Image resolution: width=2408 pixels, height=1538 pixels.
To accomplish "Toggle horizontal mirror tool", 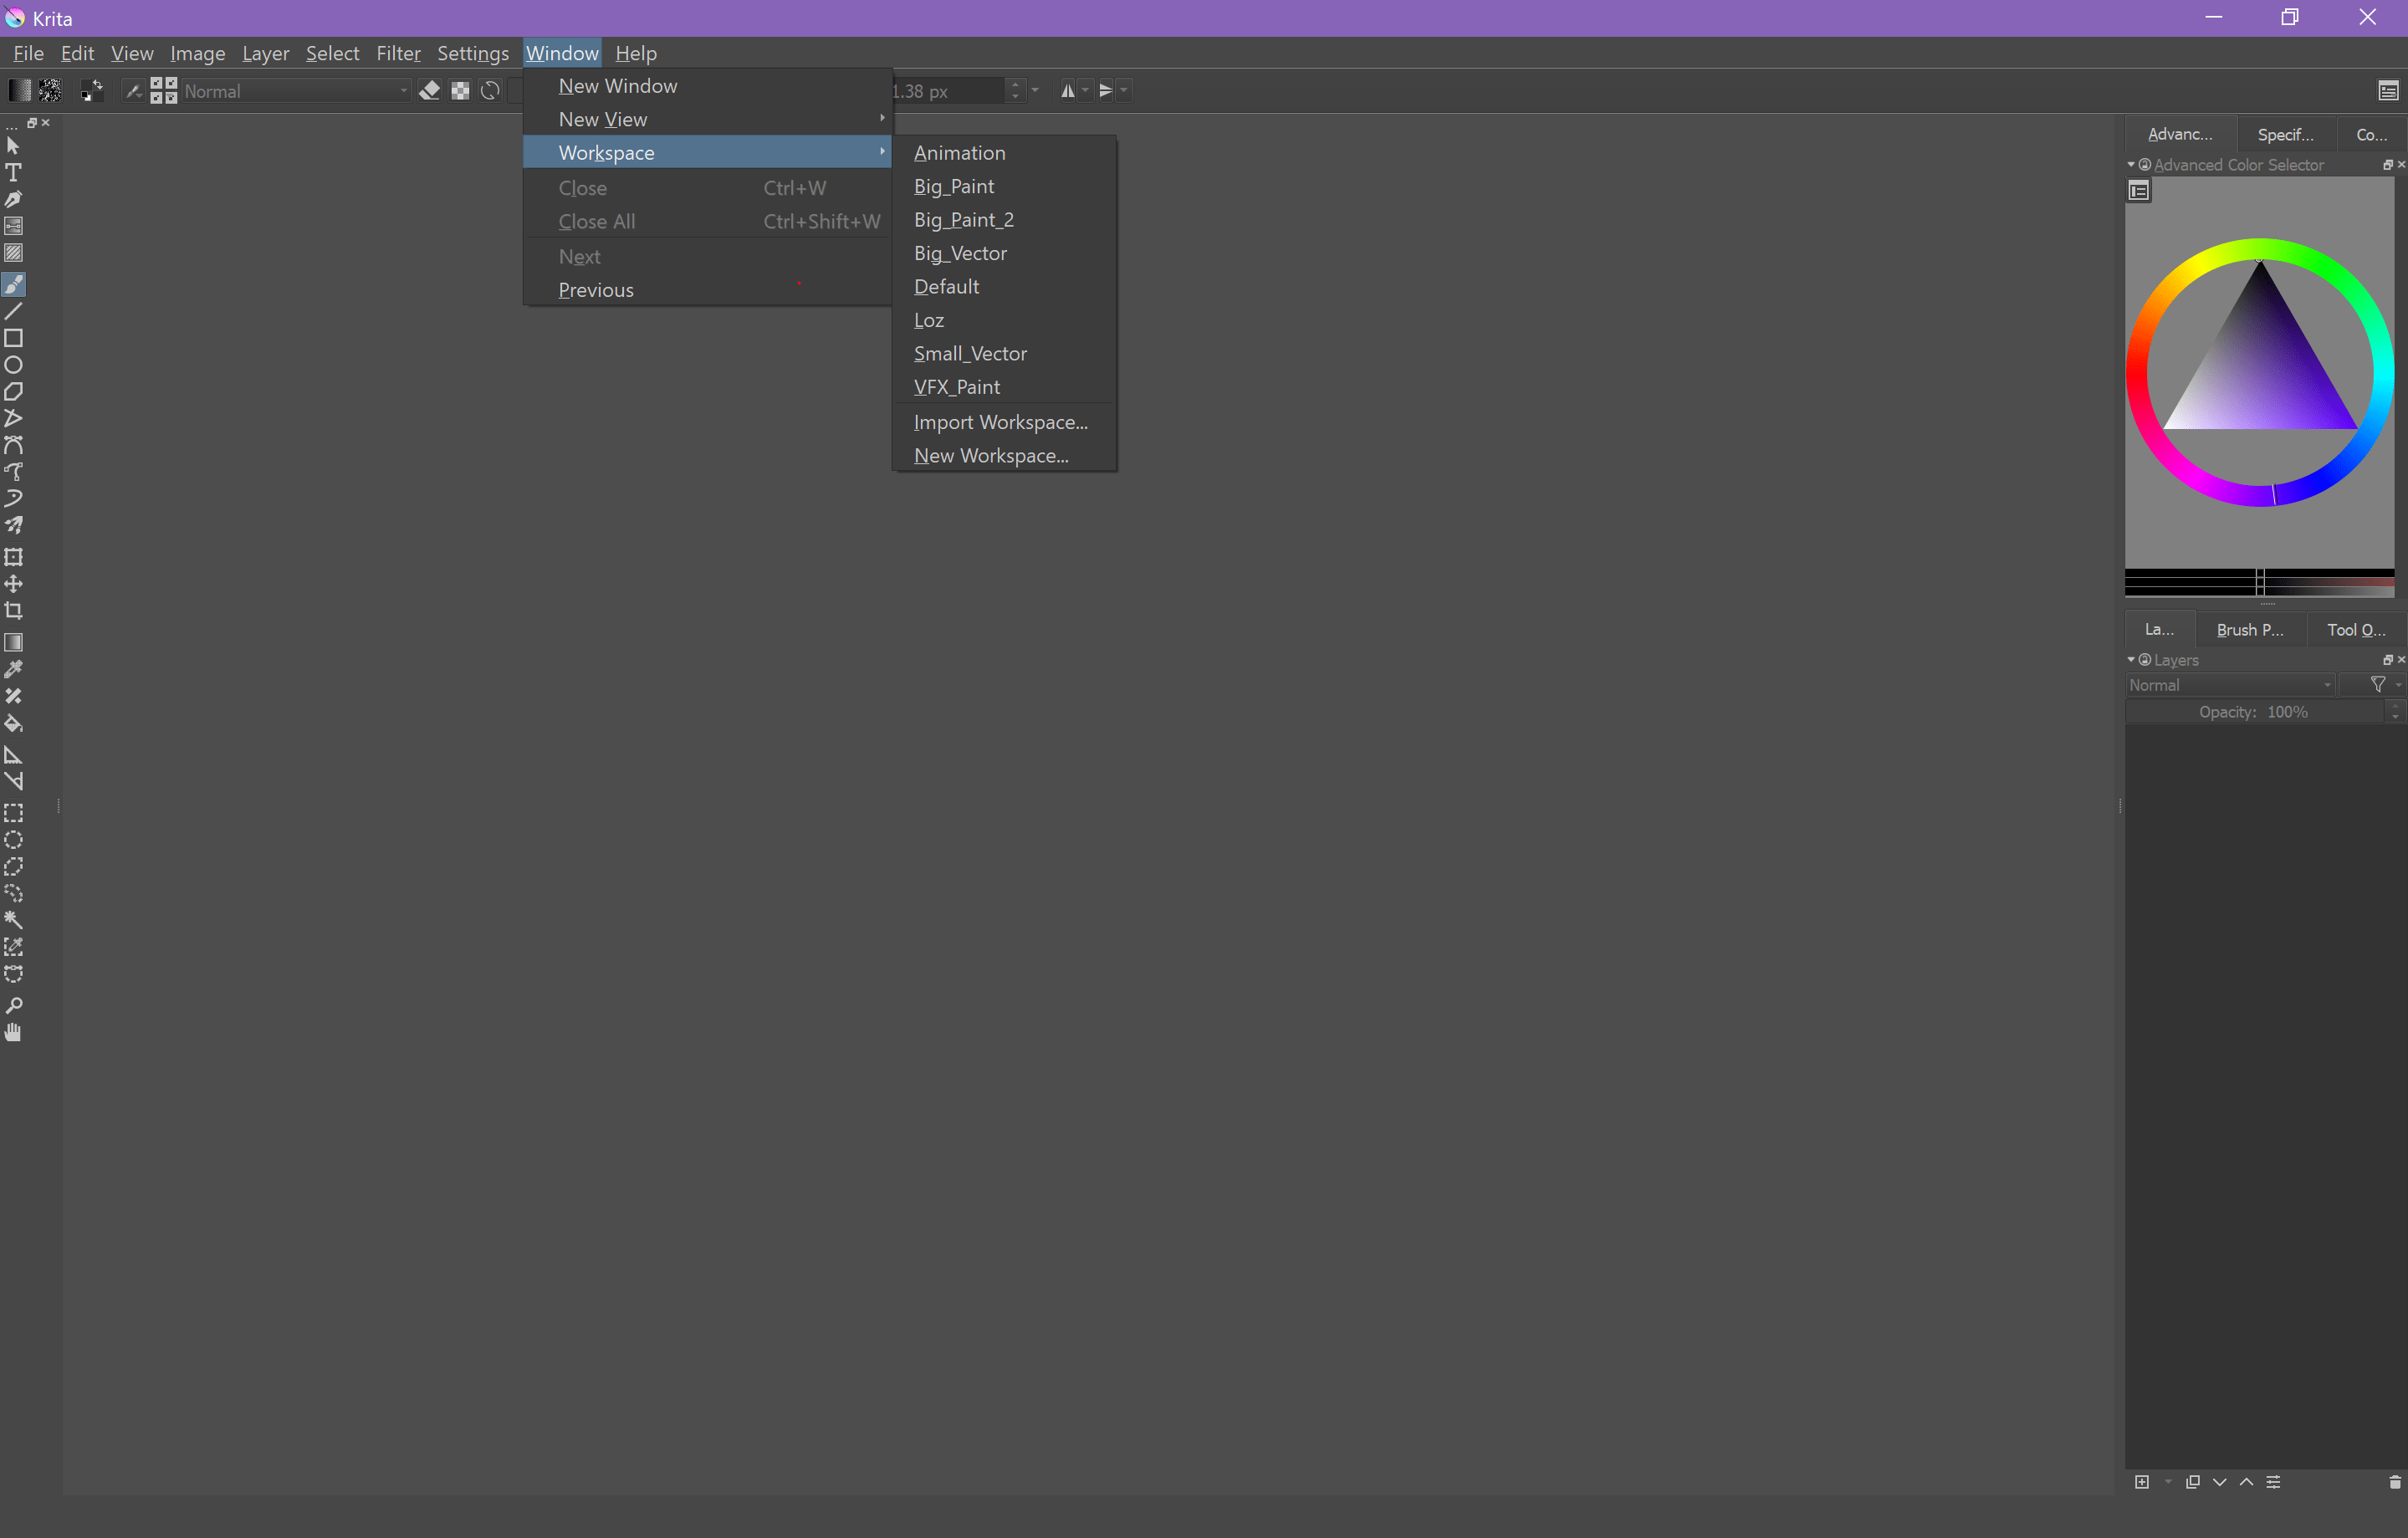I will click(1068, 91).
